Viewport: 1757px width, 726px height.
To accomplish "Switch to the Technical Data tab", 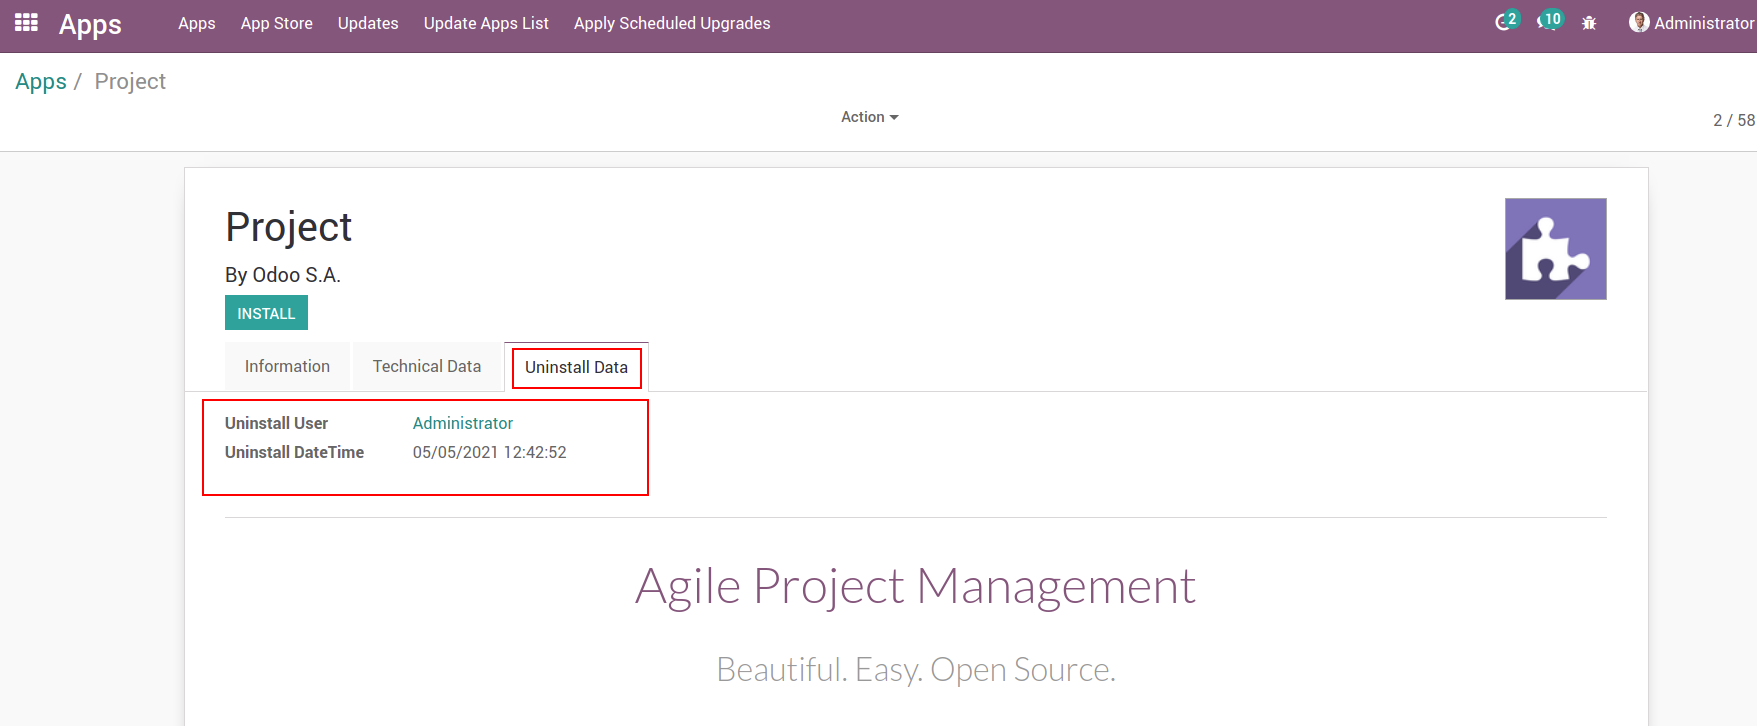I will (427, 367).
